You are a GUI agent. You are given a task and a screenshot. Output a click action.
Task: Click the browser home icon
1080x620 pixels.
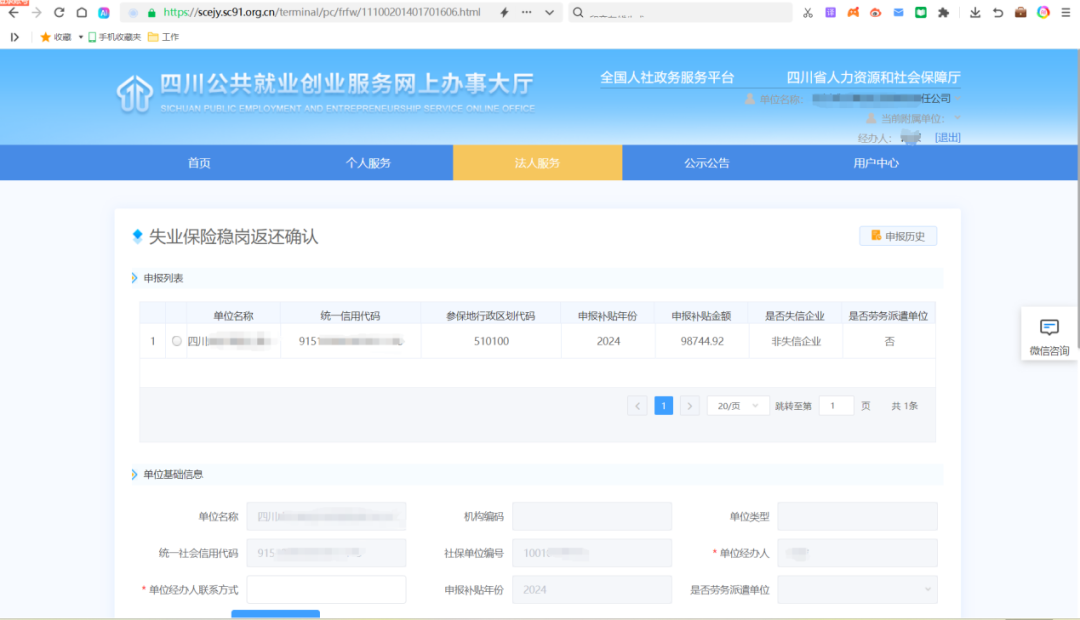pyautogui.click(x=82, y=13)
